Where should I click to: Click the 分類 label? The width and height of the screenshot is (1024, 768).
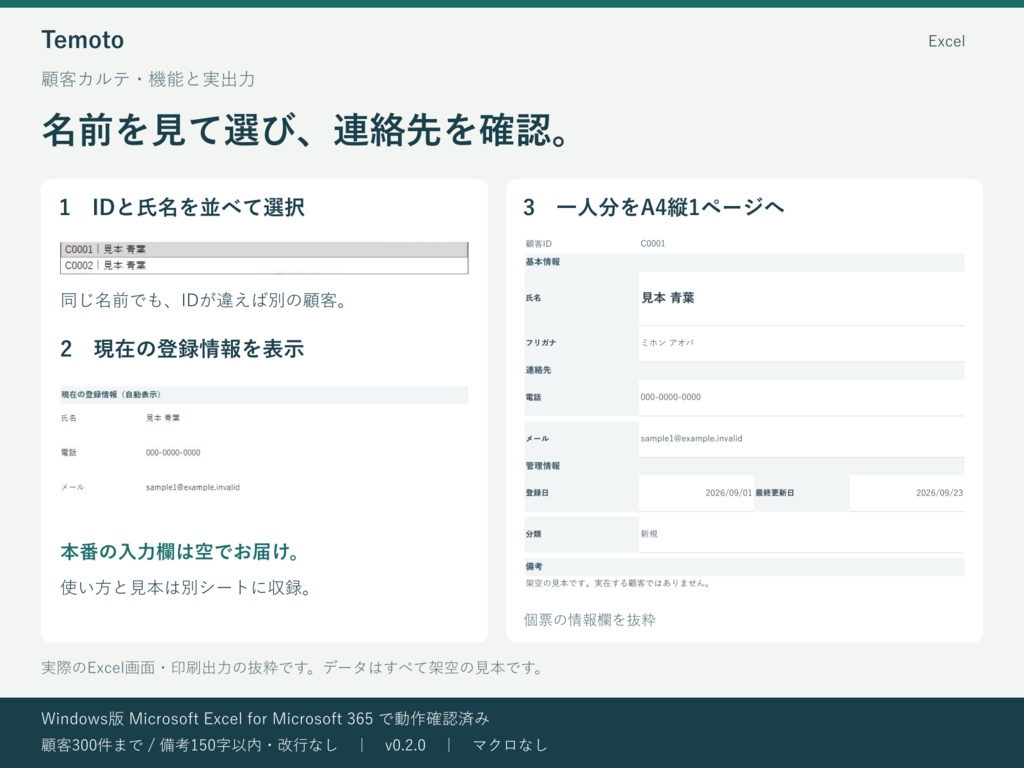click(534, 534)
